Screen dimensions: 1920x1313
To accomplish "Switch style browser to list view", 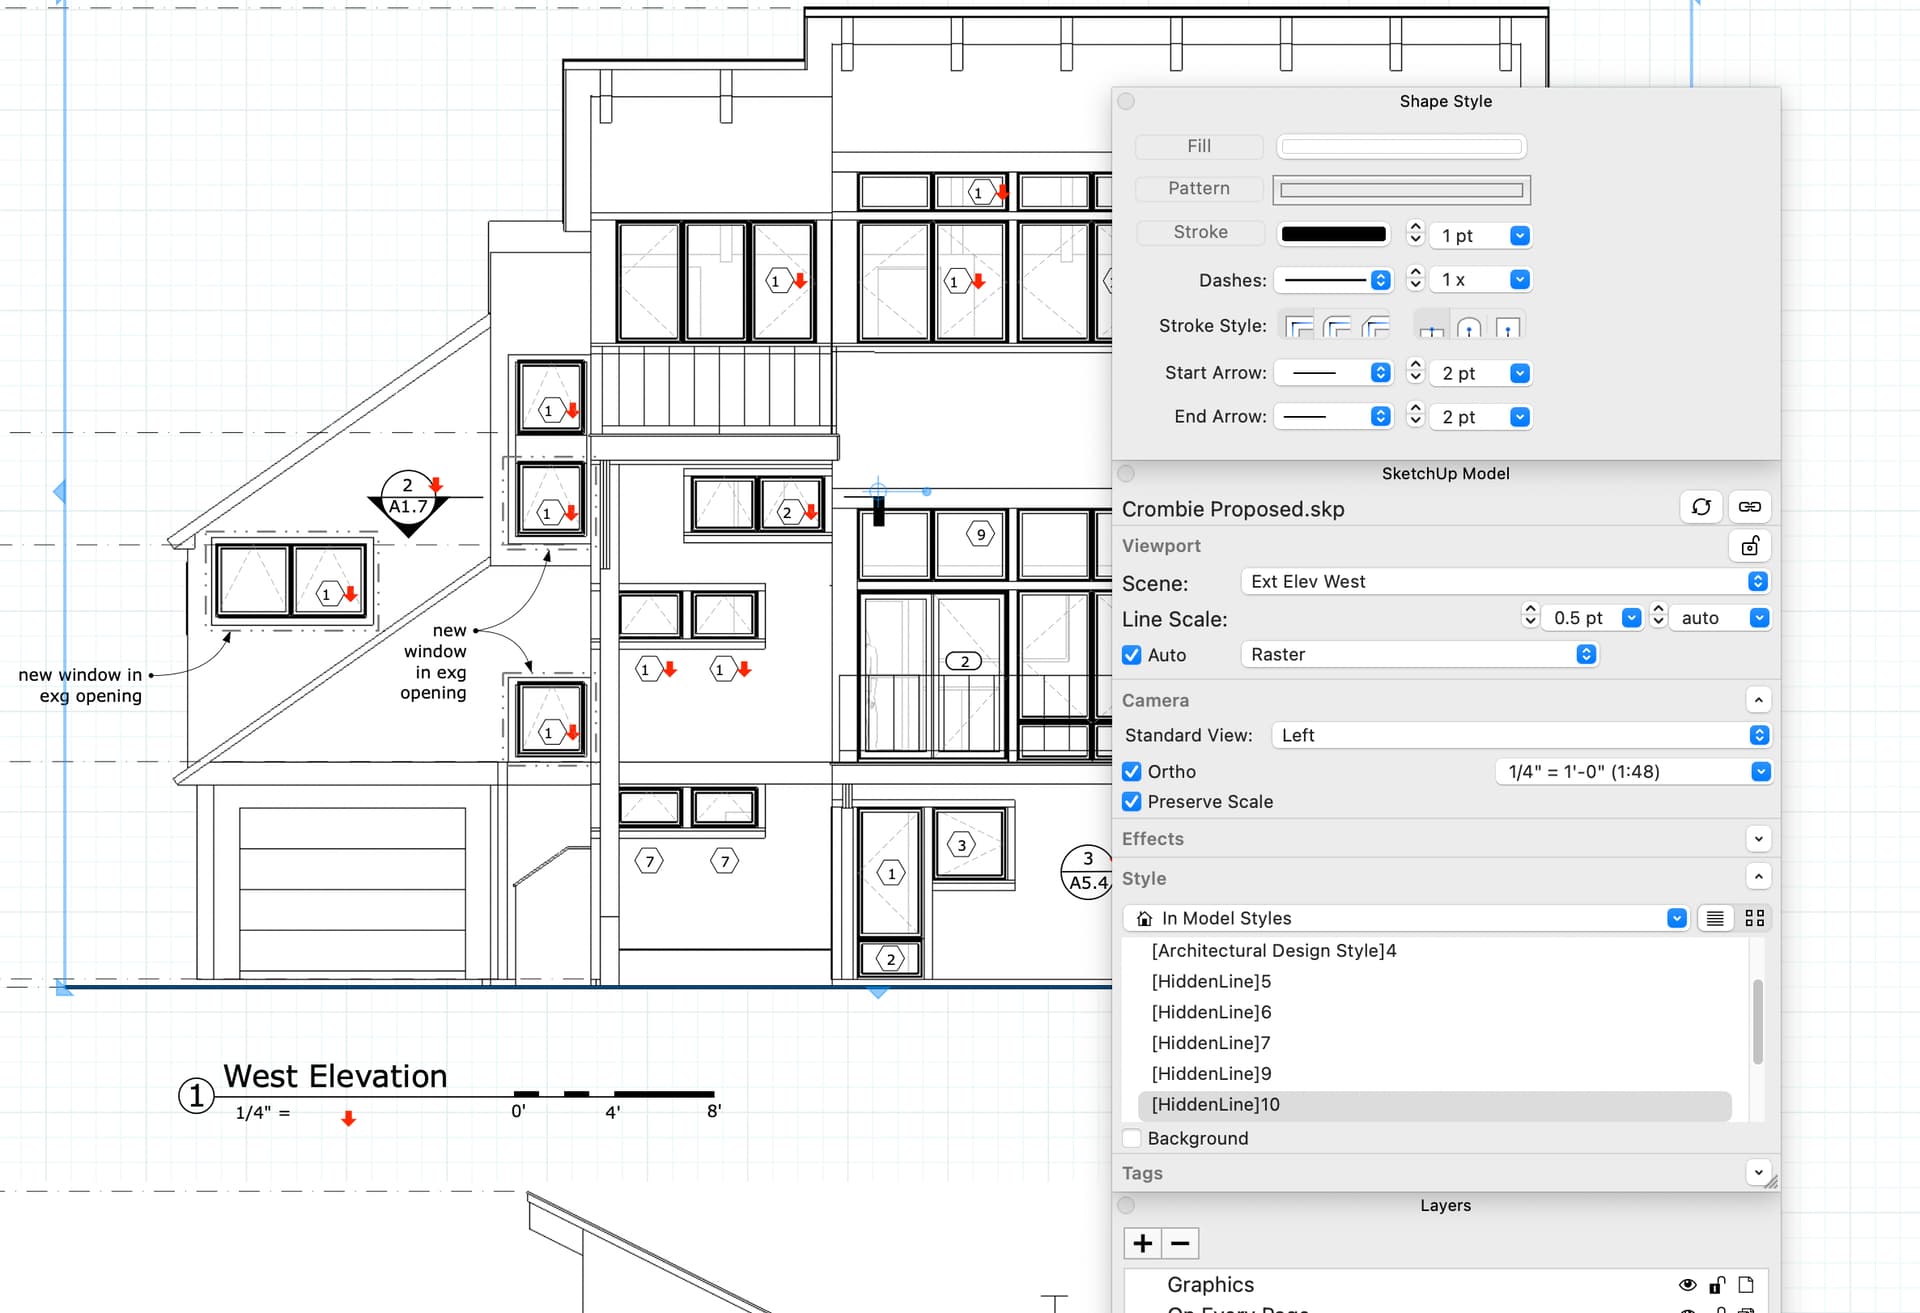I will click(x=1714, y=917).
